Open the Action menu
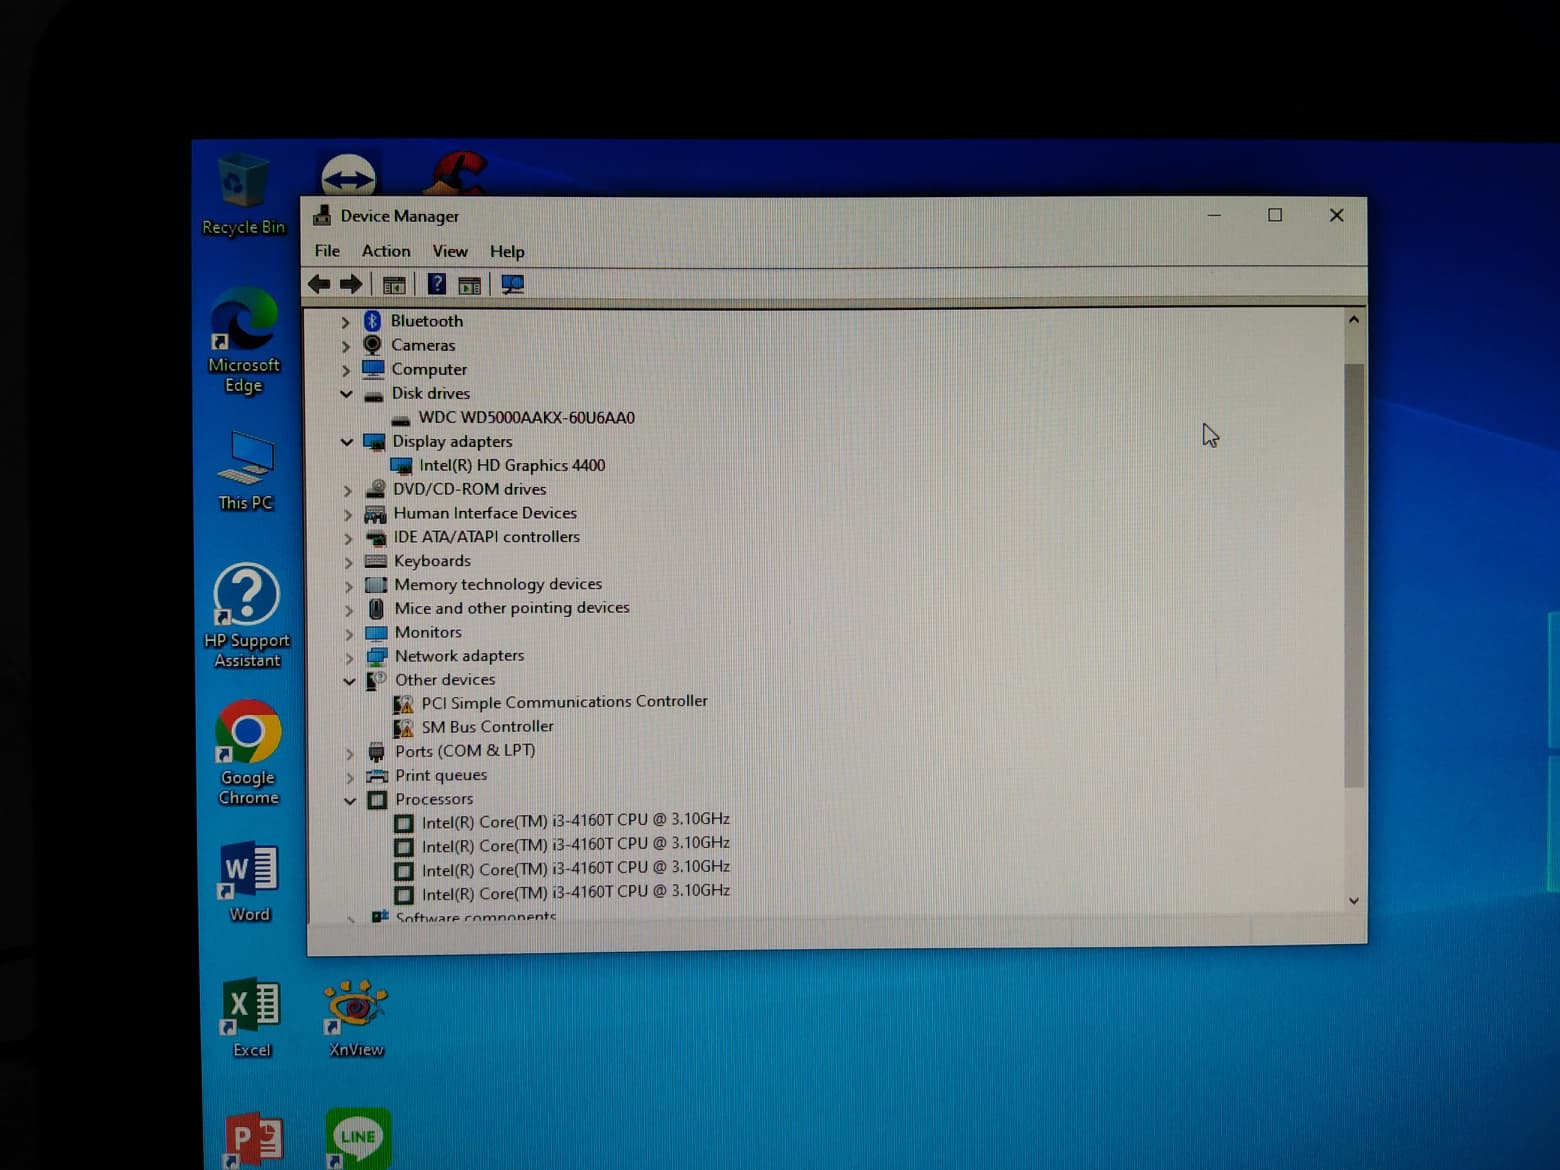The image size is (1560, 1170). 386,251
